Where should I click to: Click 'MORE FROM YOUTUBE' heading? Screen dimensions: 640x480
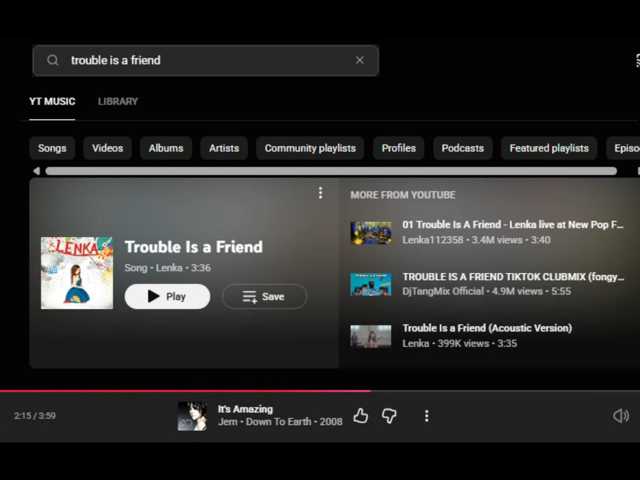[403, 195]
